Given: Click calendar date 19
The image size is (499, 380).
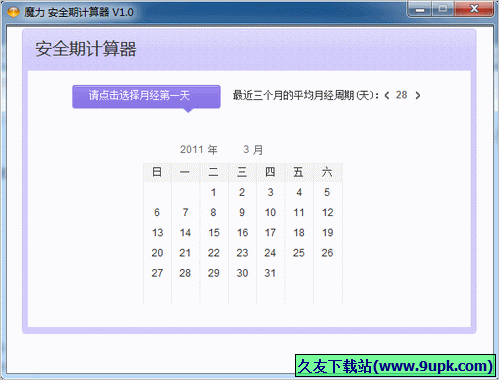Looking at the screenshot, I should [327, 233].
